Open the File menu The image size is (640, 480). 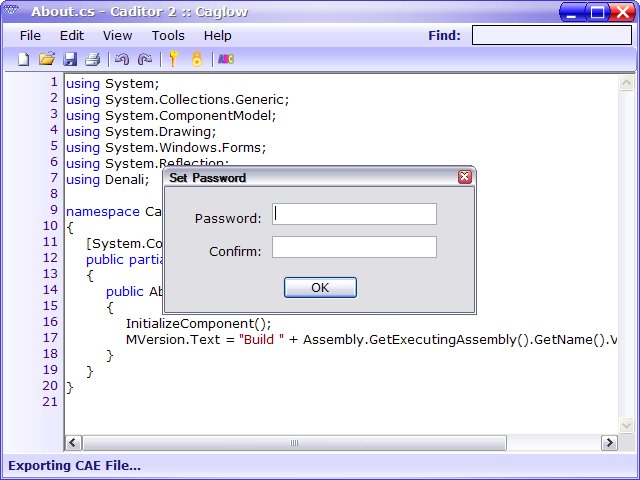[x=30, y=36]
